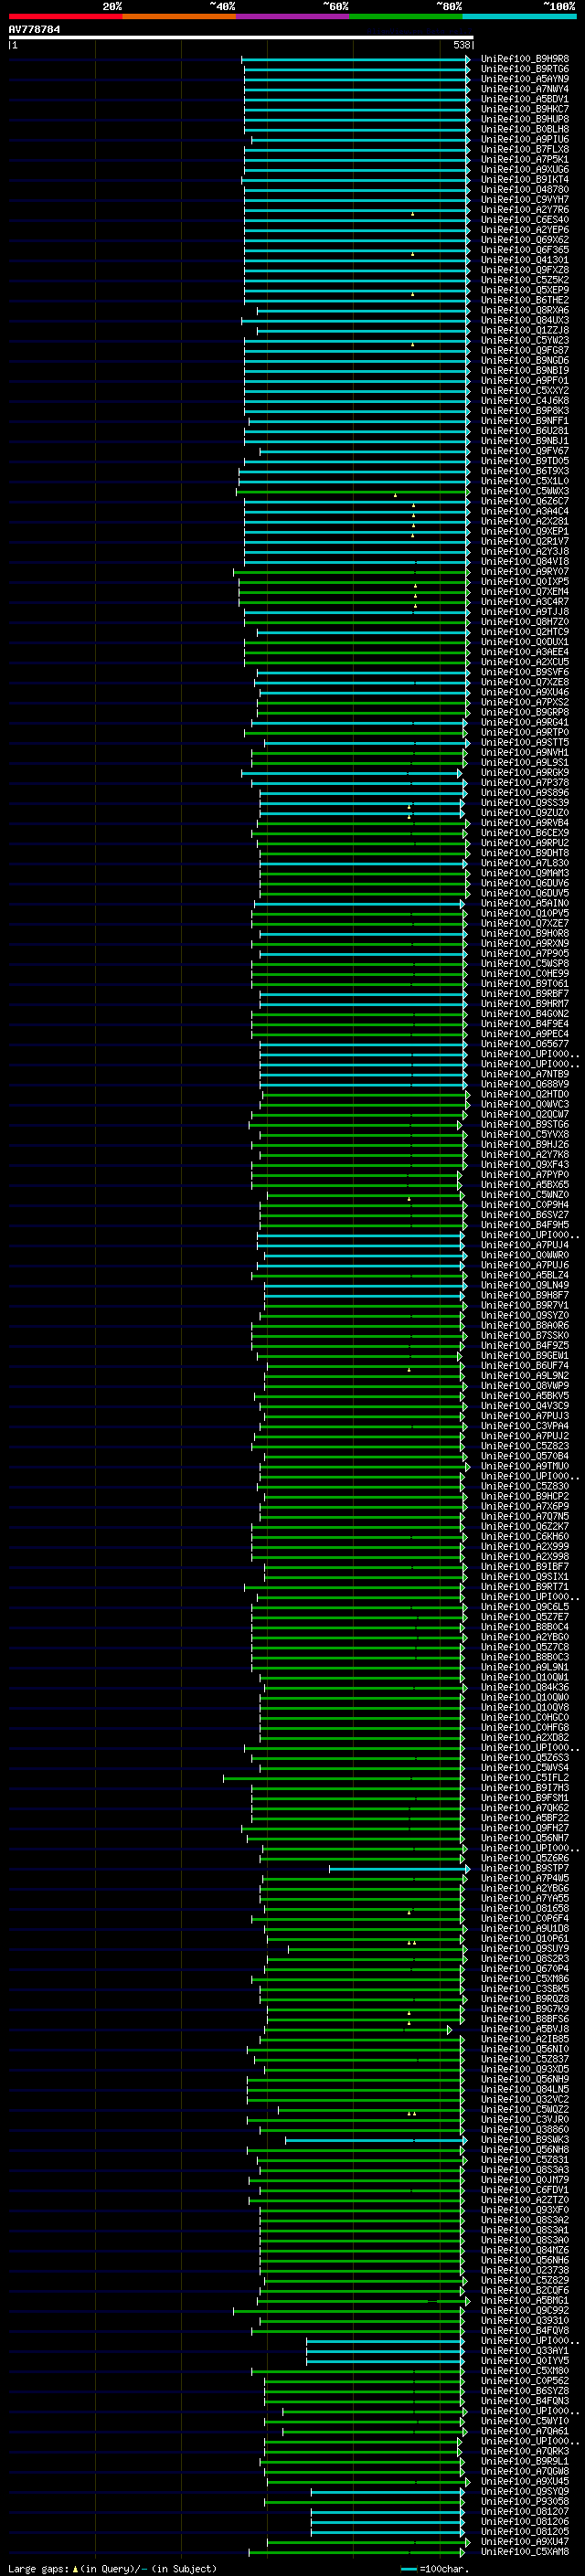
Task: Select the UniRef100_A5BVJ8 label
Action: (x=525, y=2029)
